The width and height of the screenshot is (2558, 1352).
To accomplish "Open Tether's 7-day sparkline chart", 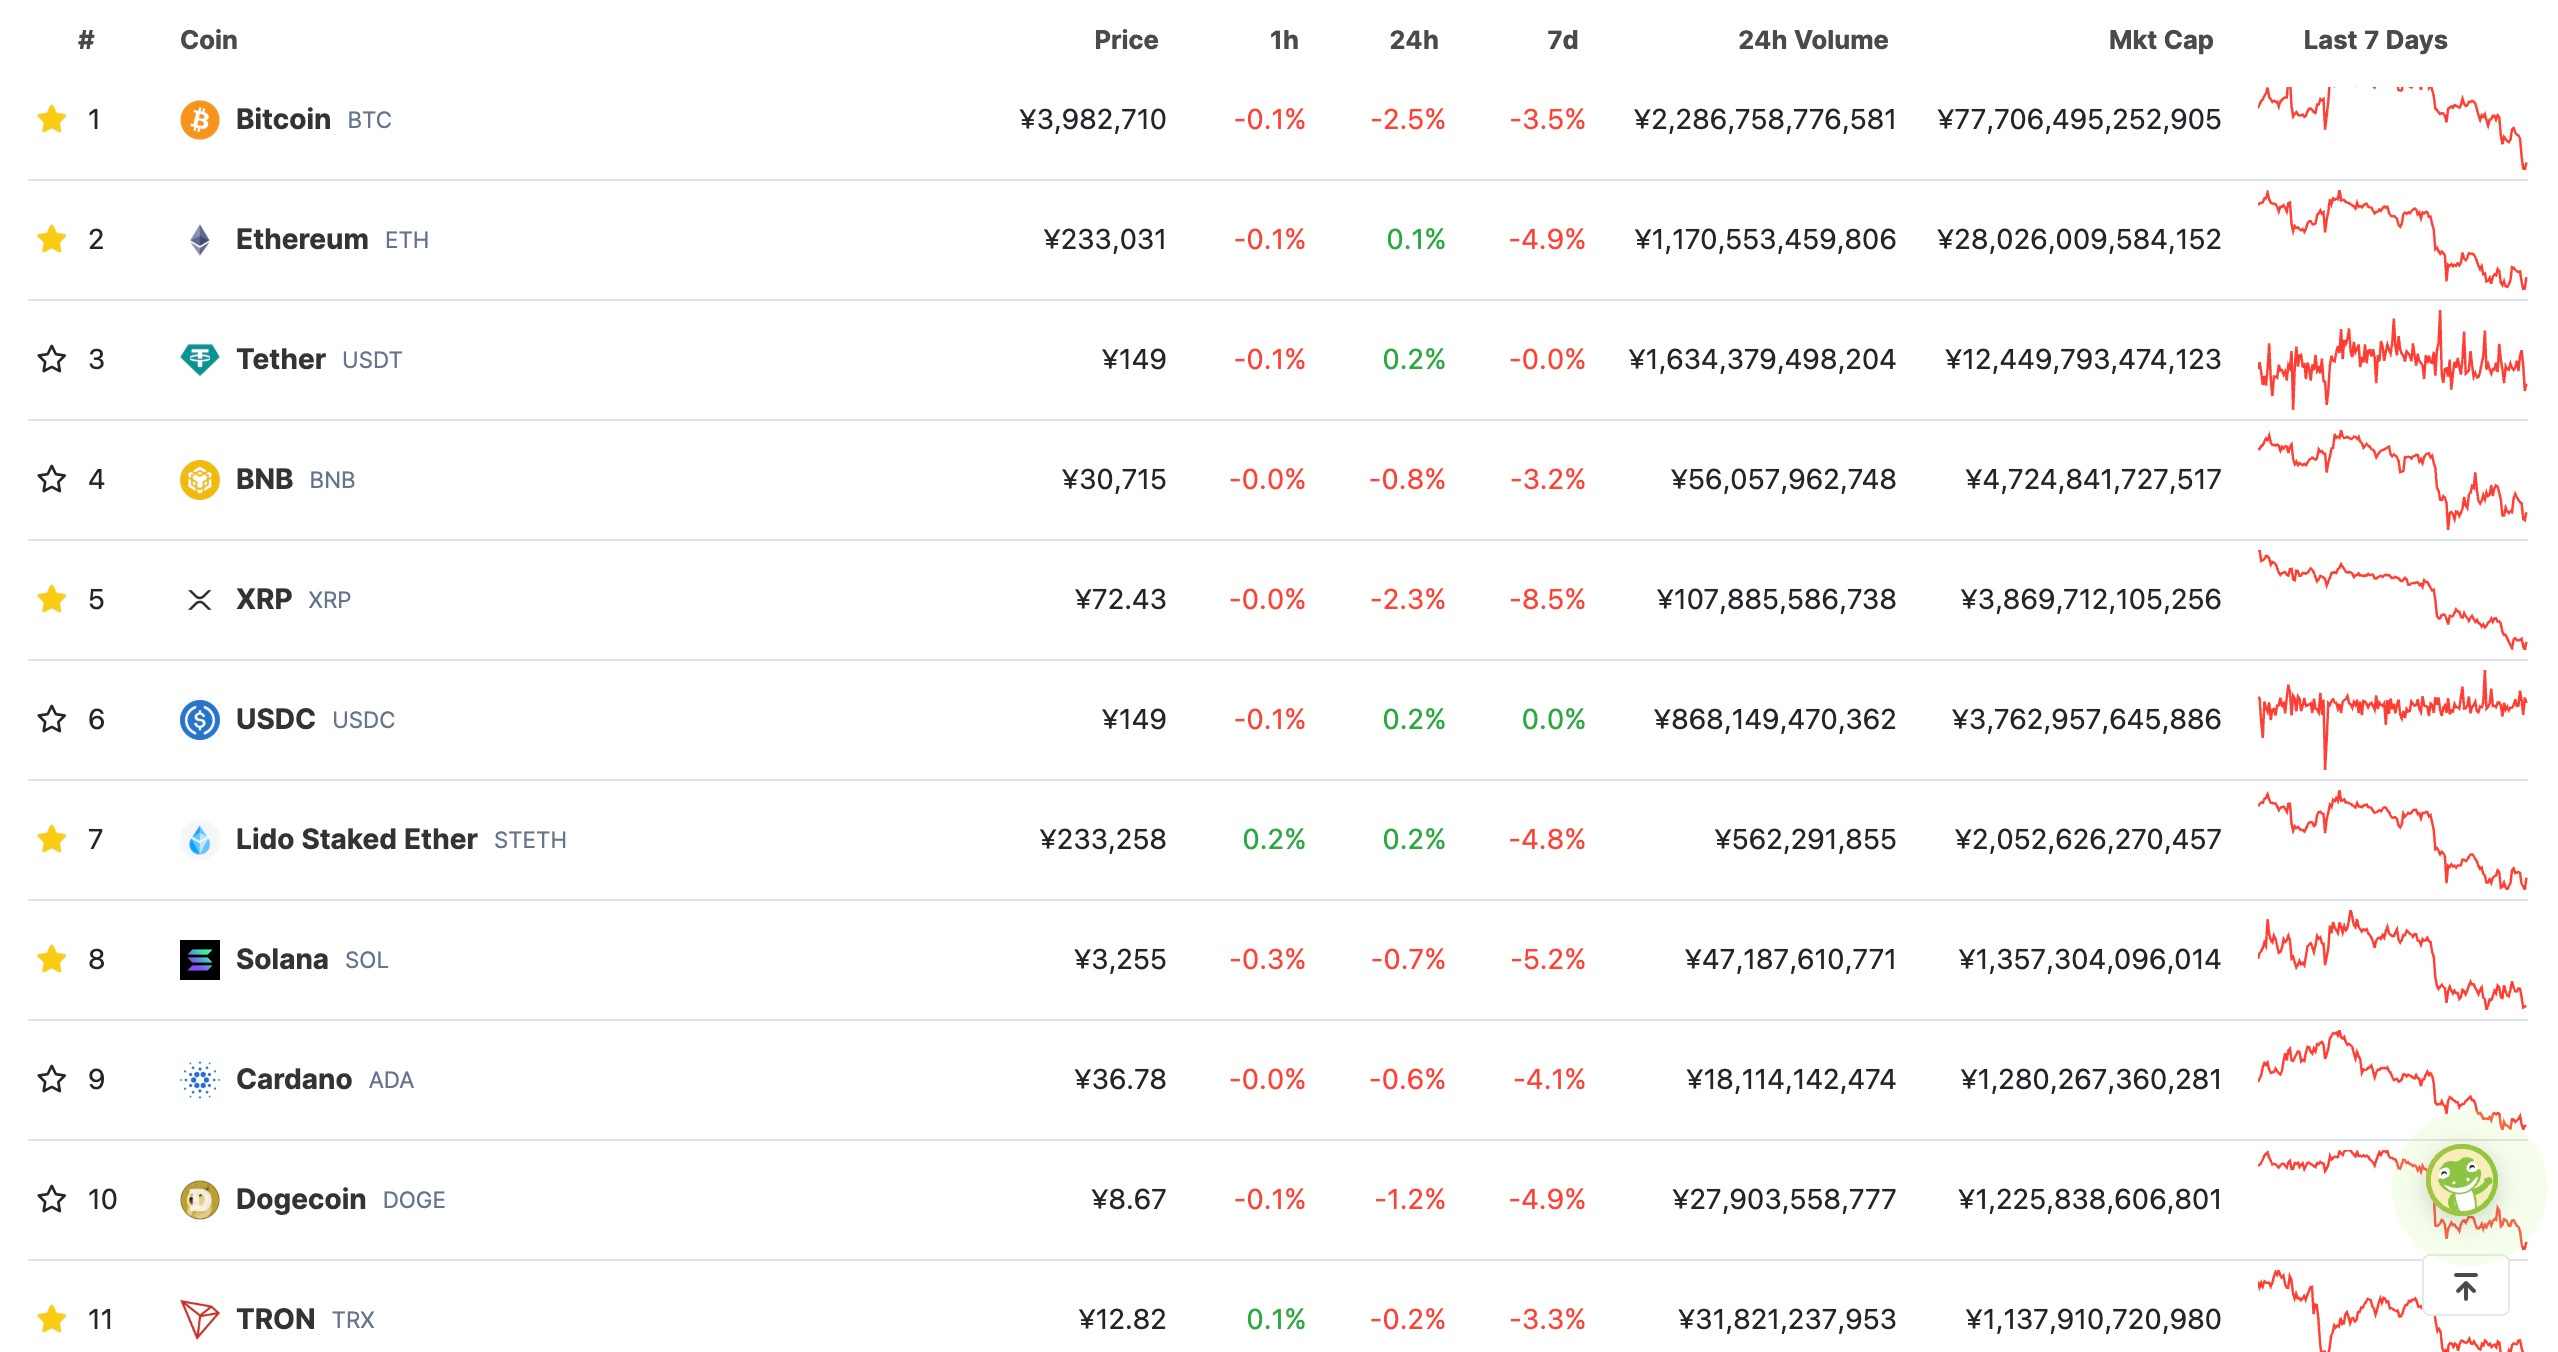I will pos(2392,360).
